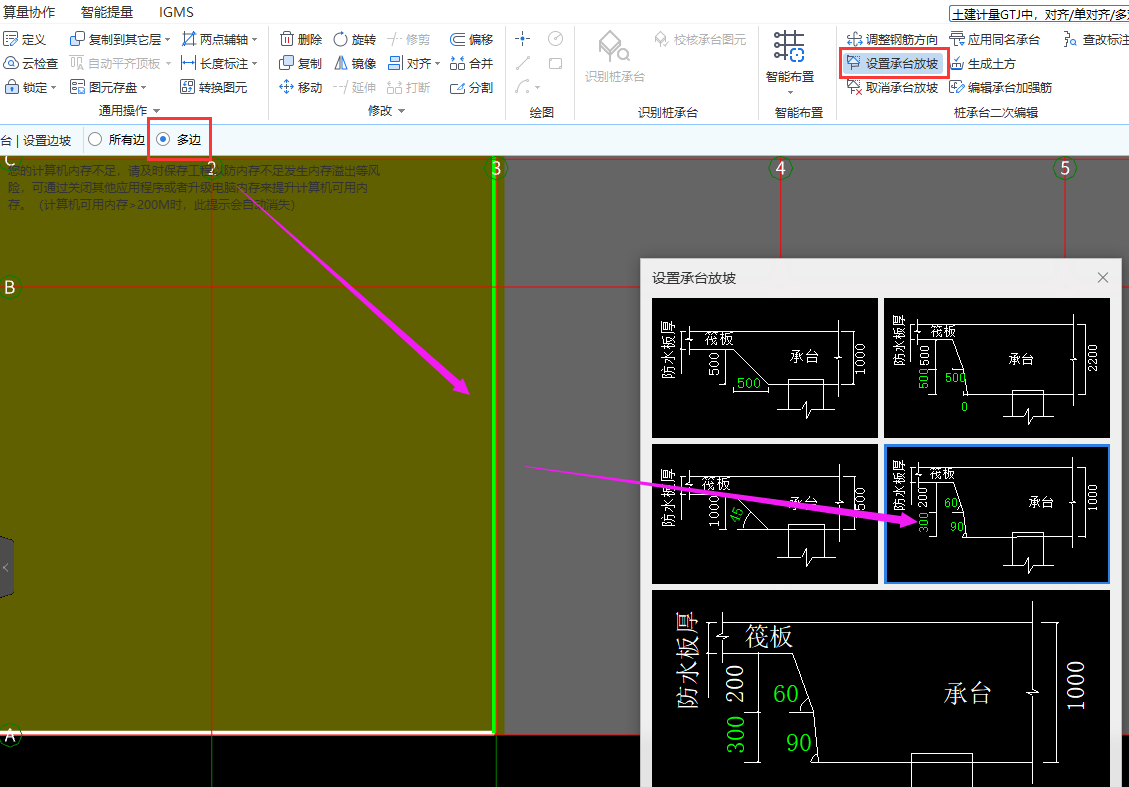The width and height of the screenshot is (1129, 787).
Task: Expand the 通用操作 group arrow
Action: click(x=156, y=111)
